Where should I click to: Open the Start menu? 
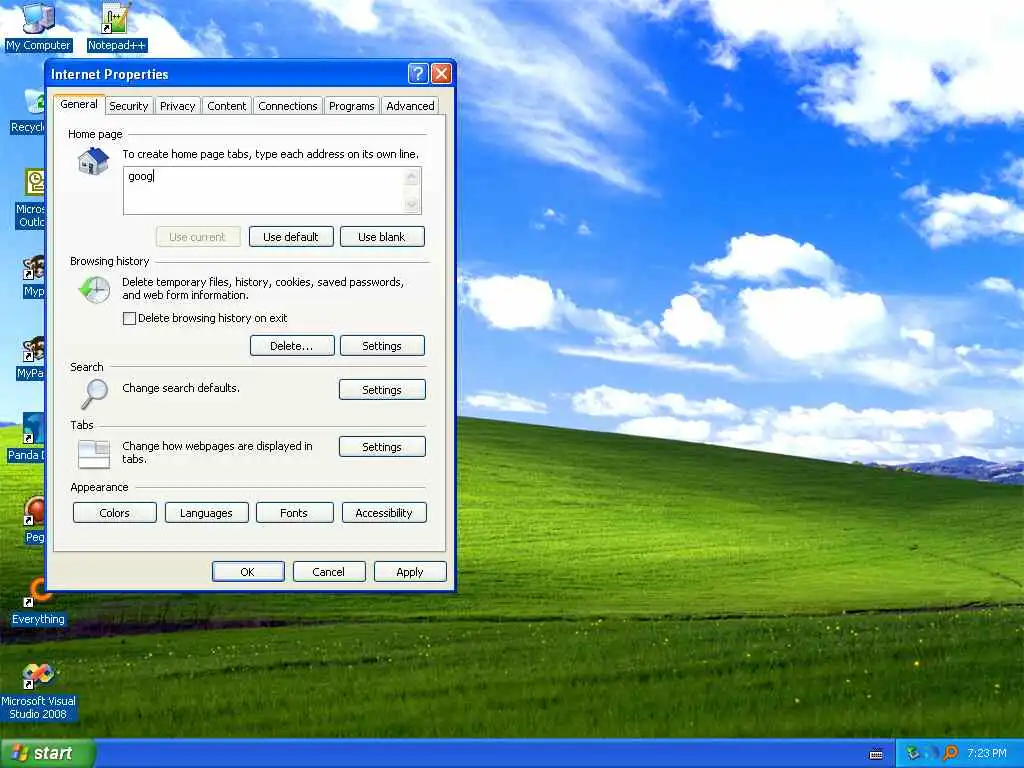click(48, 753)
